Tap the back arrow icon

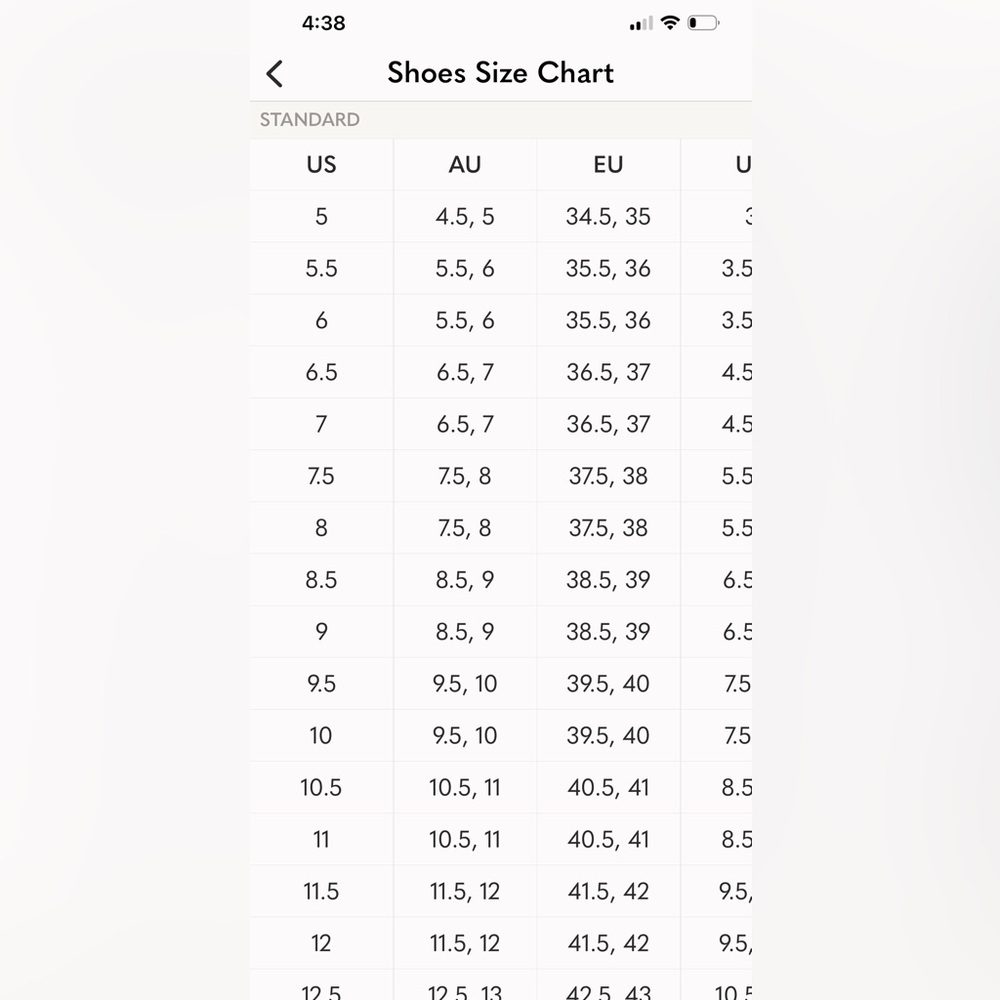point(275,74)
